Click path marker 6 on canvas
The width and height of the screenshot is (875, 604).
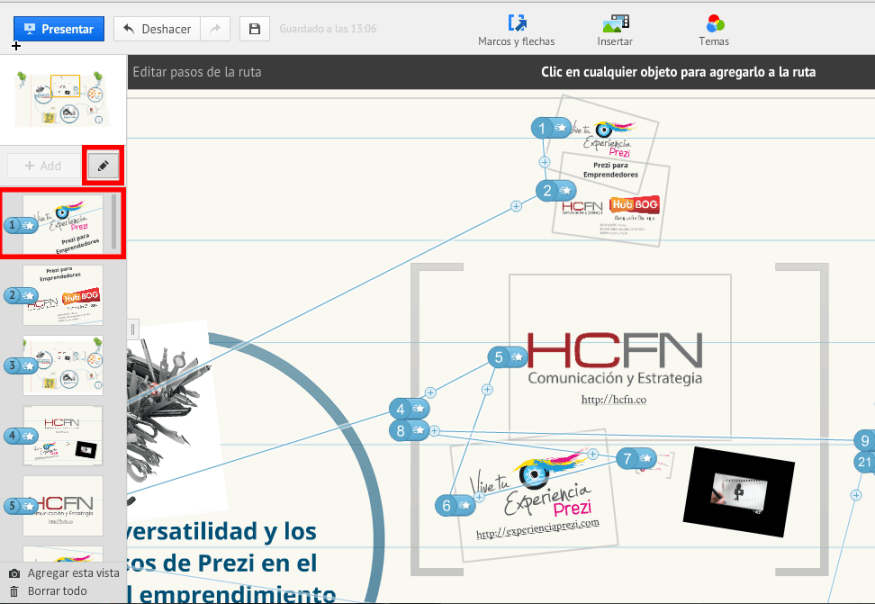tap(455, 506)
